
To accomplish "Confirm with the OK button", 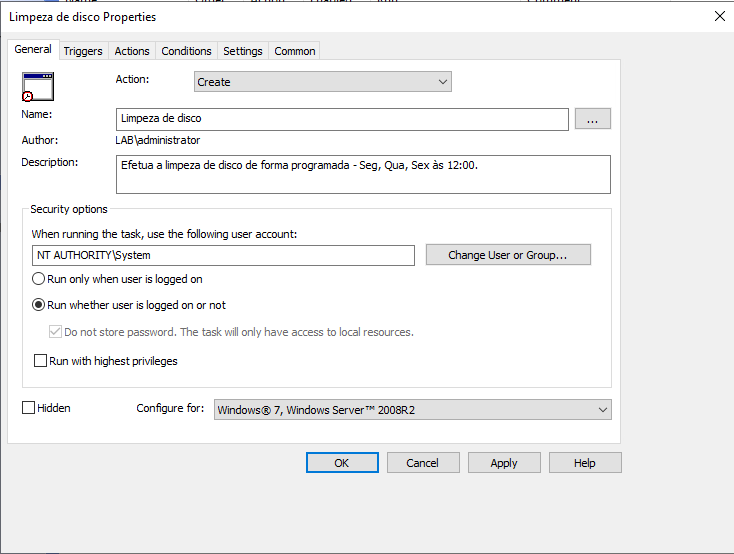I will (x=342, y=463).
